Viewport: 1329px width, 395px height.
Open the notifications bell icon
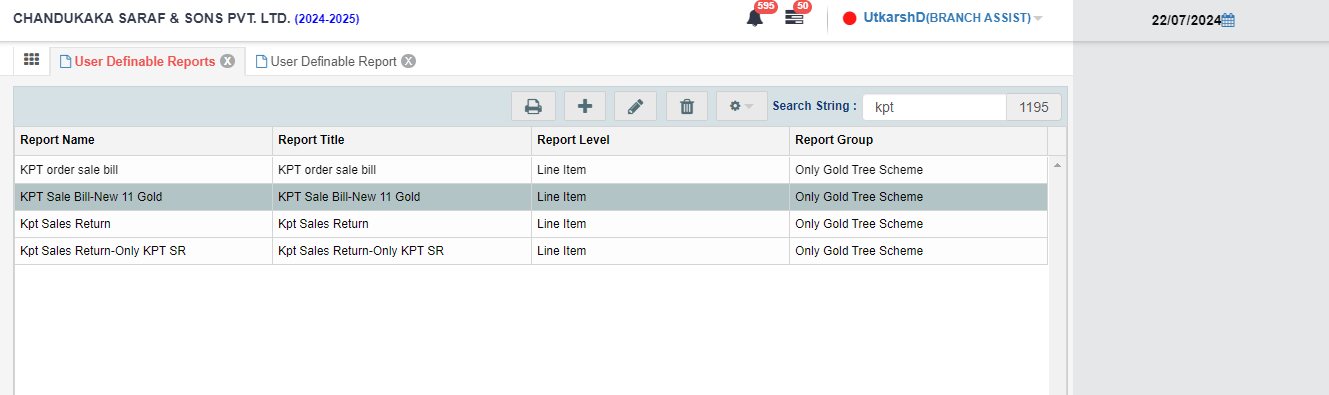[755, 18]
